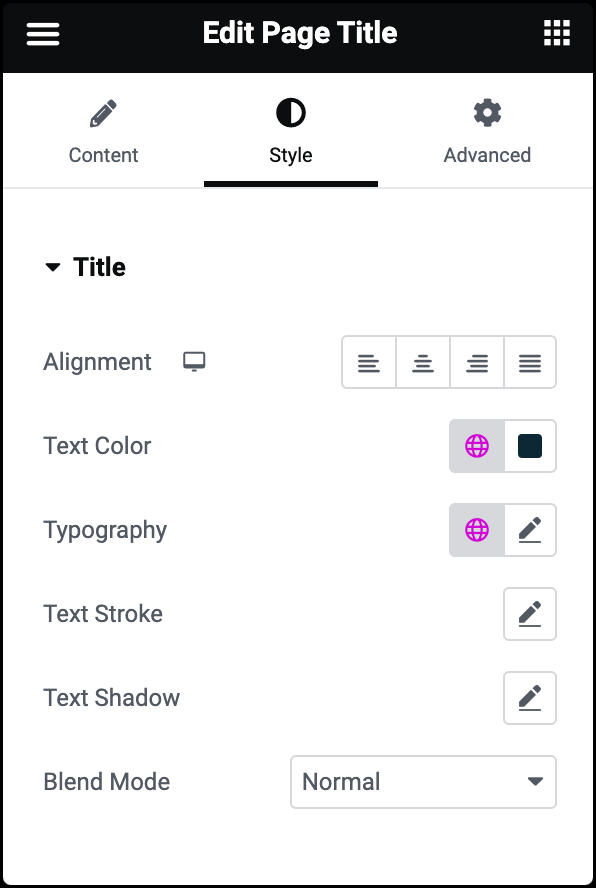The width and height of the screenshot is (596, 888).
Task: Open the dark Text Color swatch
Action: 530,446
